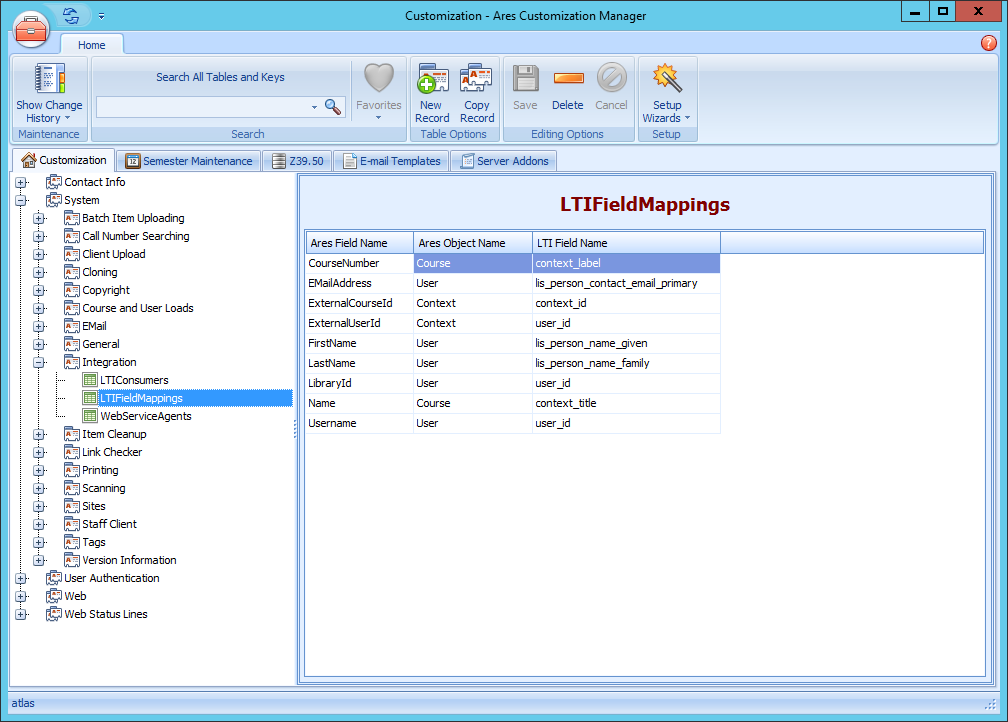Click the search magnifying glass icon

[333, 106]
